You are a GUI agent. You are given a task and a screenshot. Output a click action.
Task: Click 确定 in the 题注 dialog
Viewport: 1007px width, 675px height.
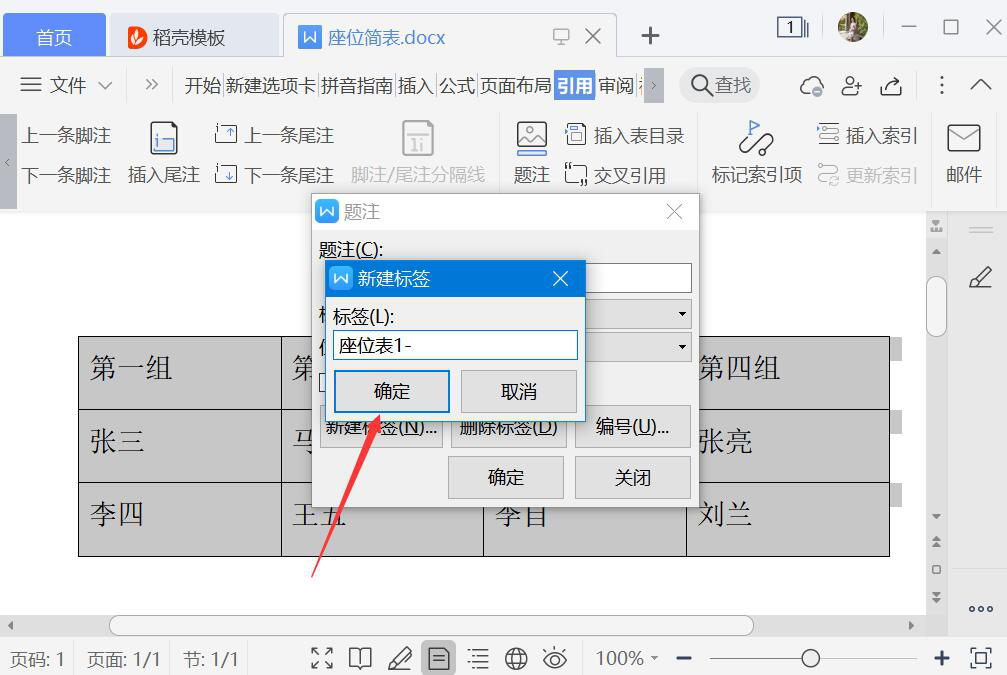[x=505, y=477]
